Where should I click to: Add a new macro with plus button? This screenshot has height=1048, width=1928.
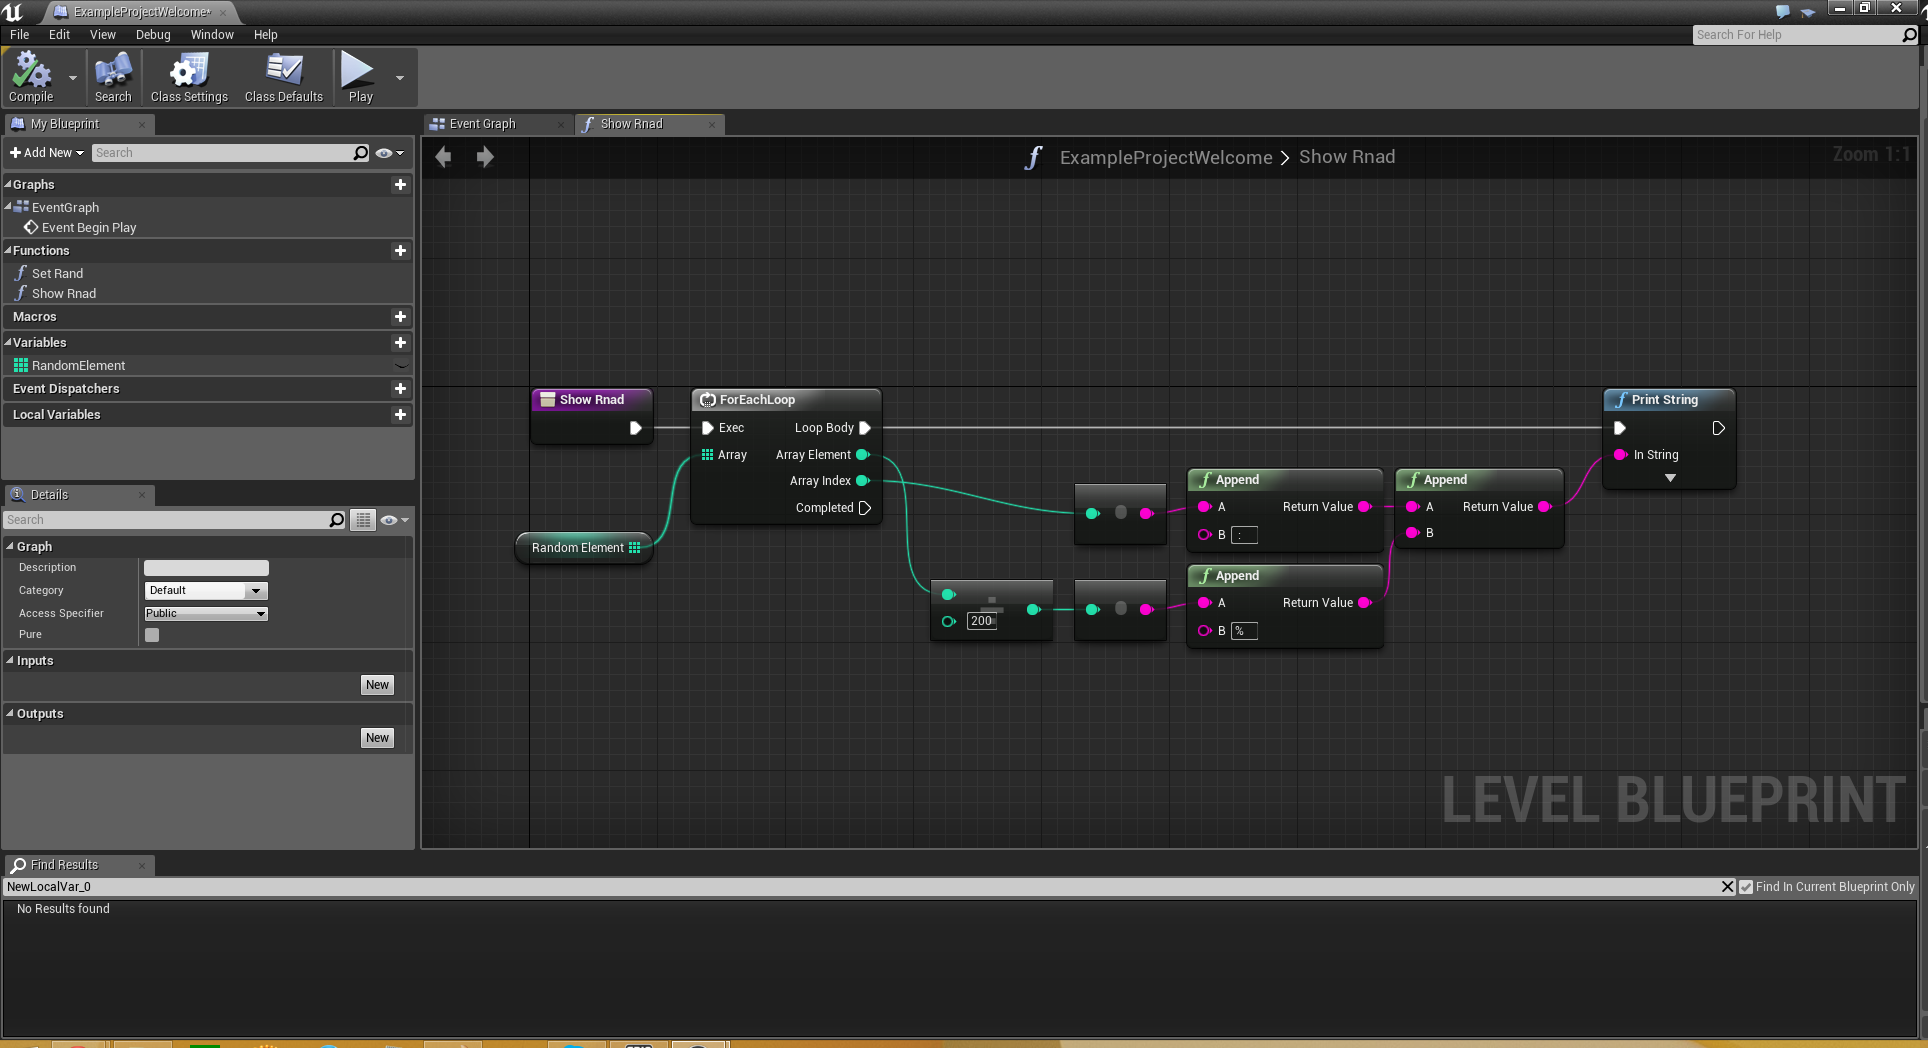[400, 317]
